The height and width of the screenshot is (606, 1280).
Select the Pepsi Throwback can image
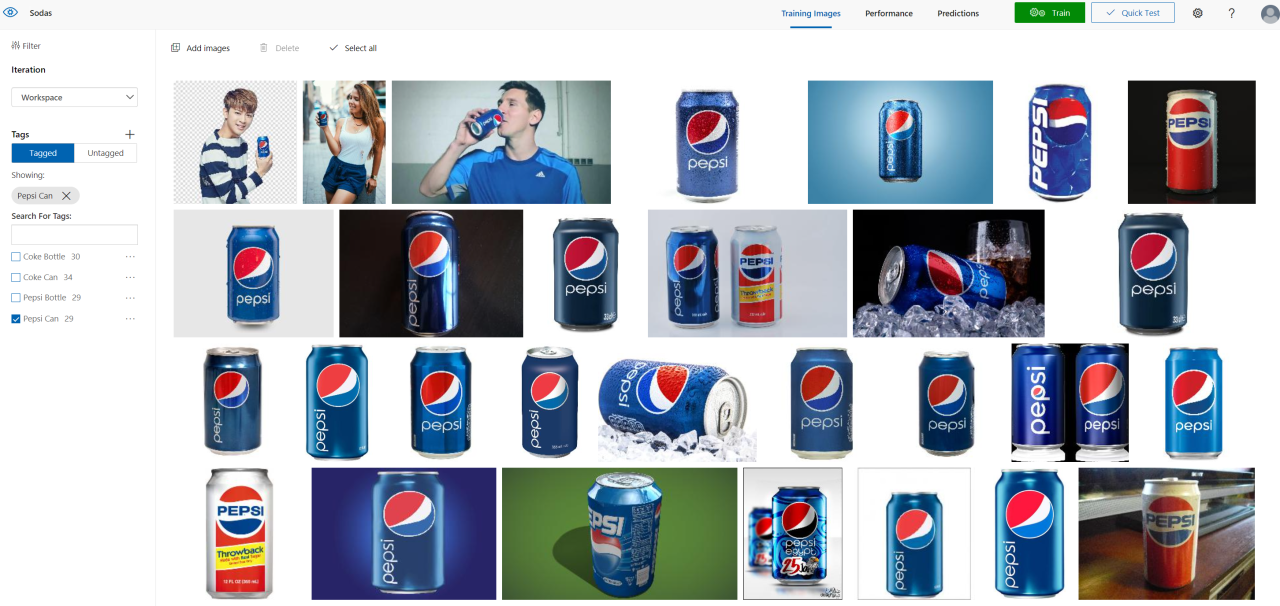(x=239, y=534)
